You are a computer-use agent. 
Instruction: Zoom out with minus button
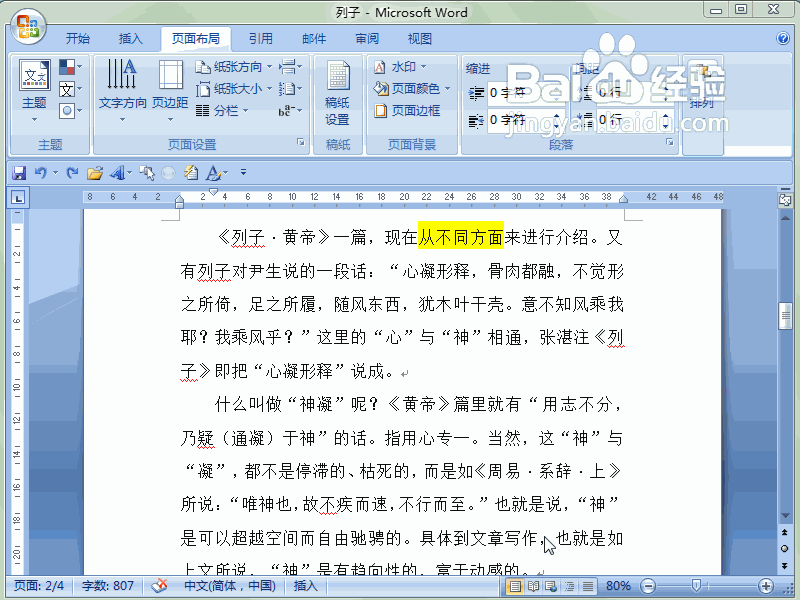tap(648, 586)
